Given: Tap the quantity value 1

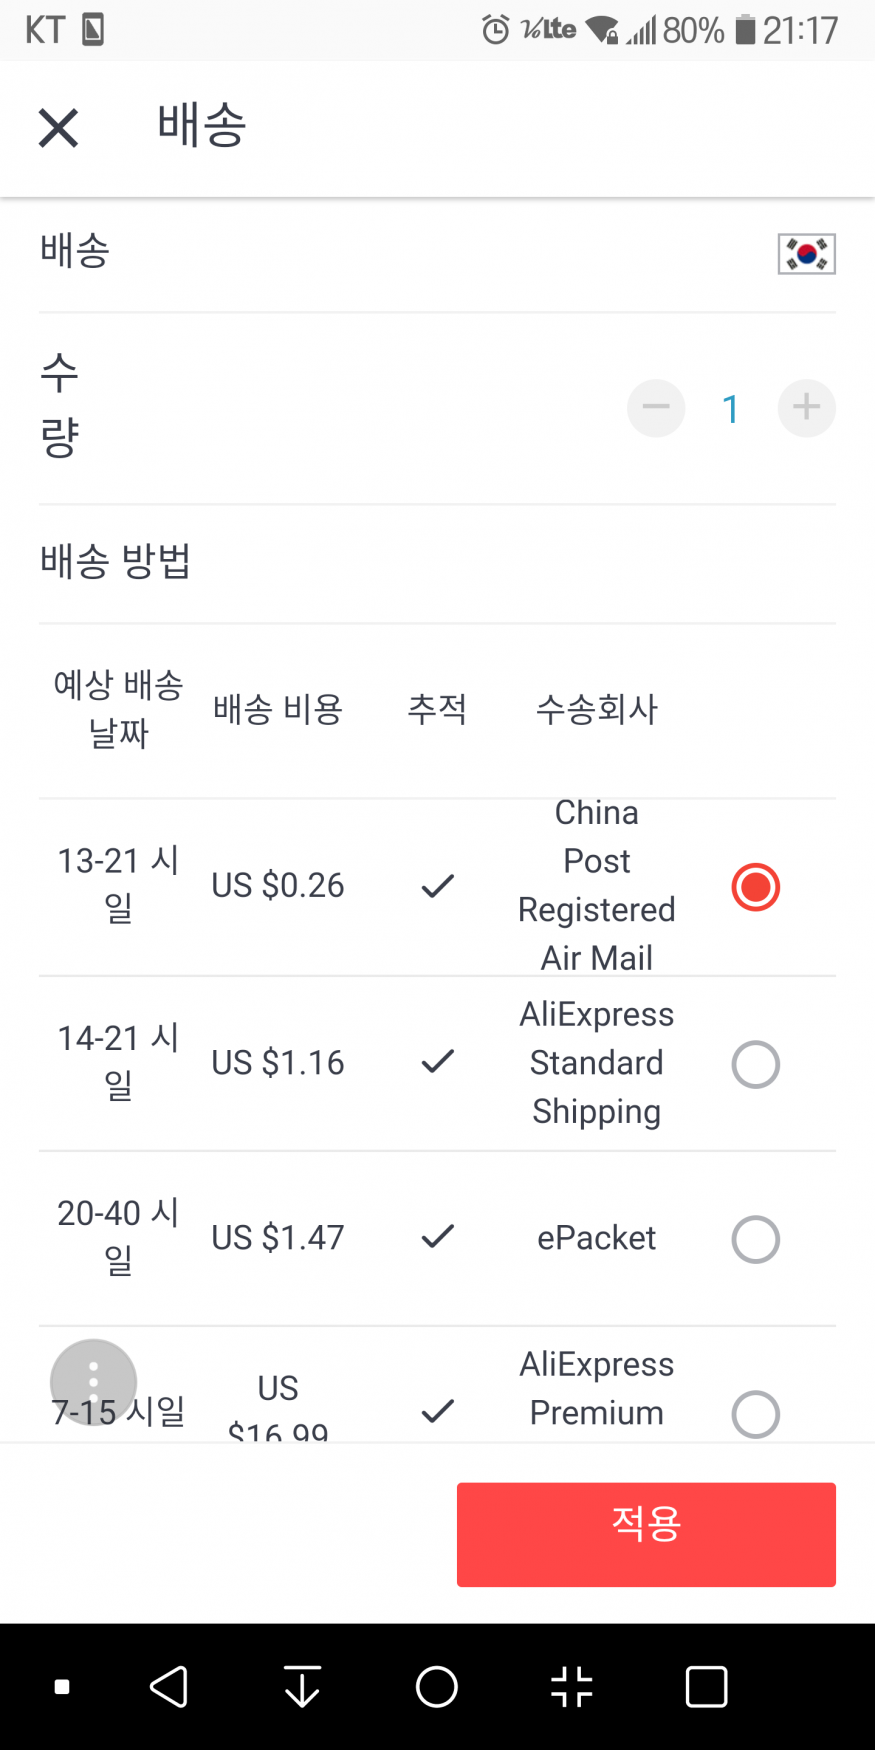Looking at the screenshot, I should 731,409.
